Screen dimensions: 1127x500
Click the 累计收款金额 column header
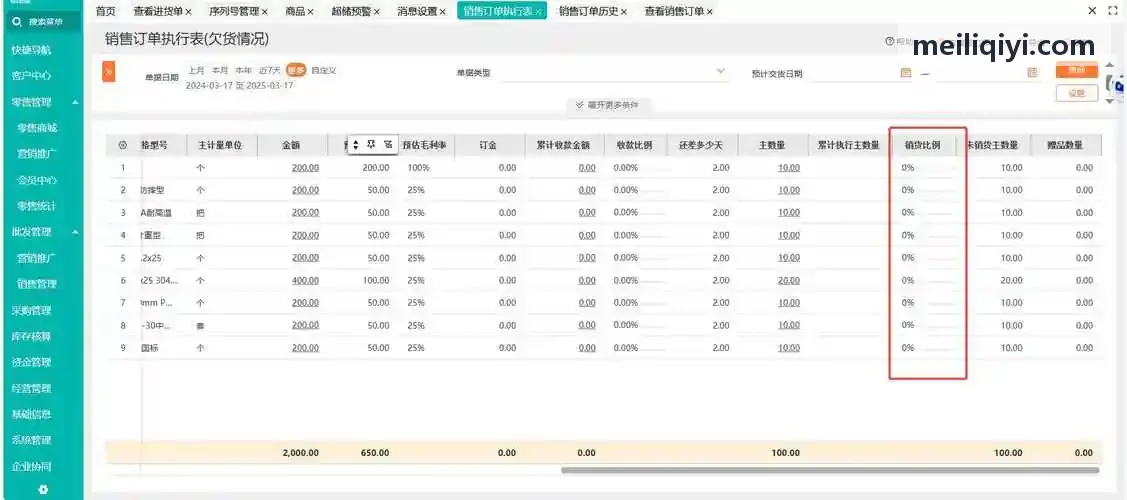(563, 145)
